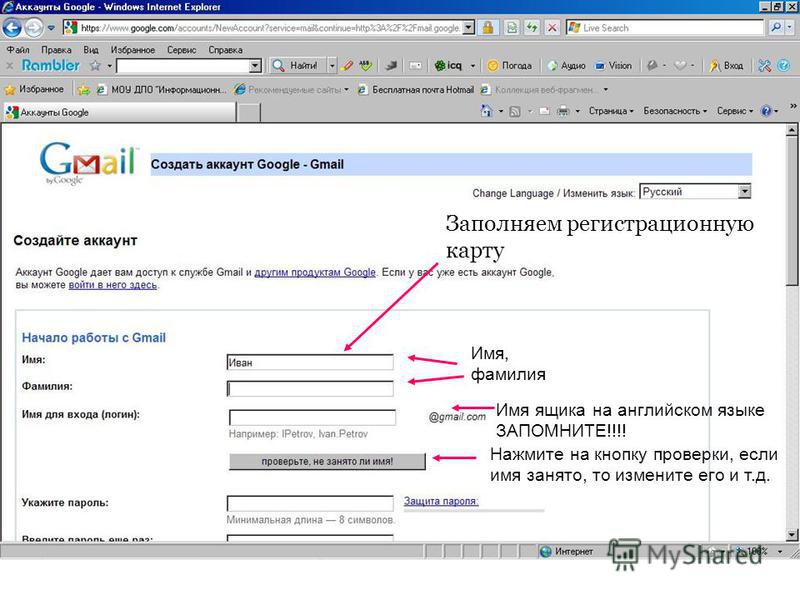Click the проверьте, не занято ли имя! button
Image resolution: width=800 pixels, height=600 pixels.
(x=327, y=461)
